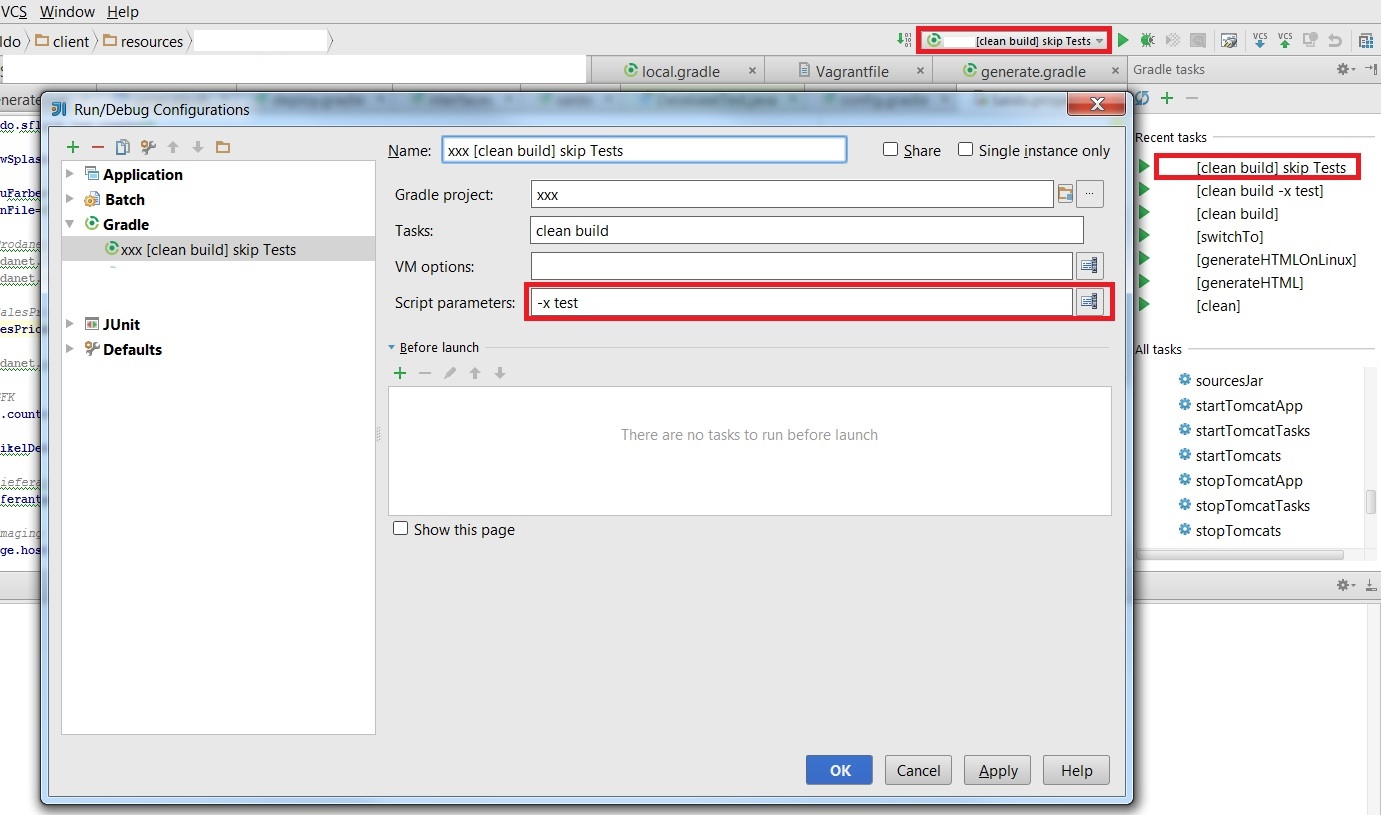
Task: Move configuration down with the arrow icon
Action: pyautogui.click(x=198, y=147)
